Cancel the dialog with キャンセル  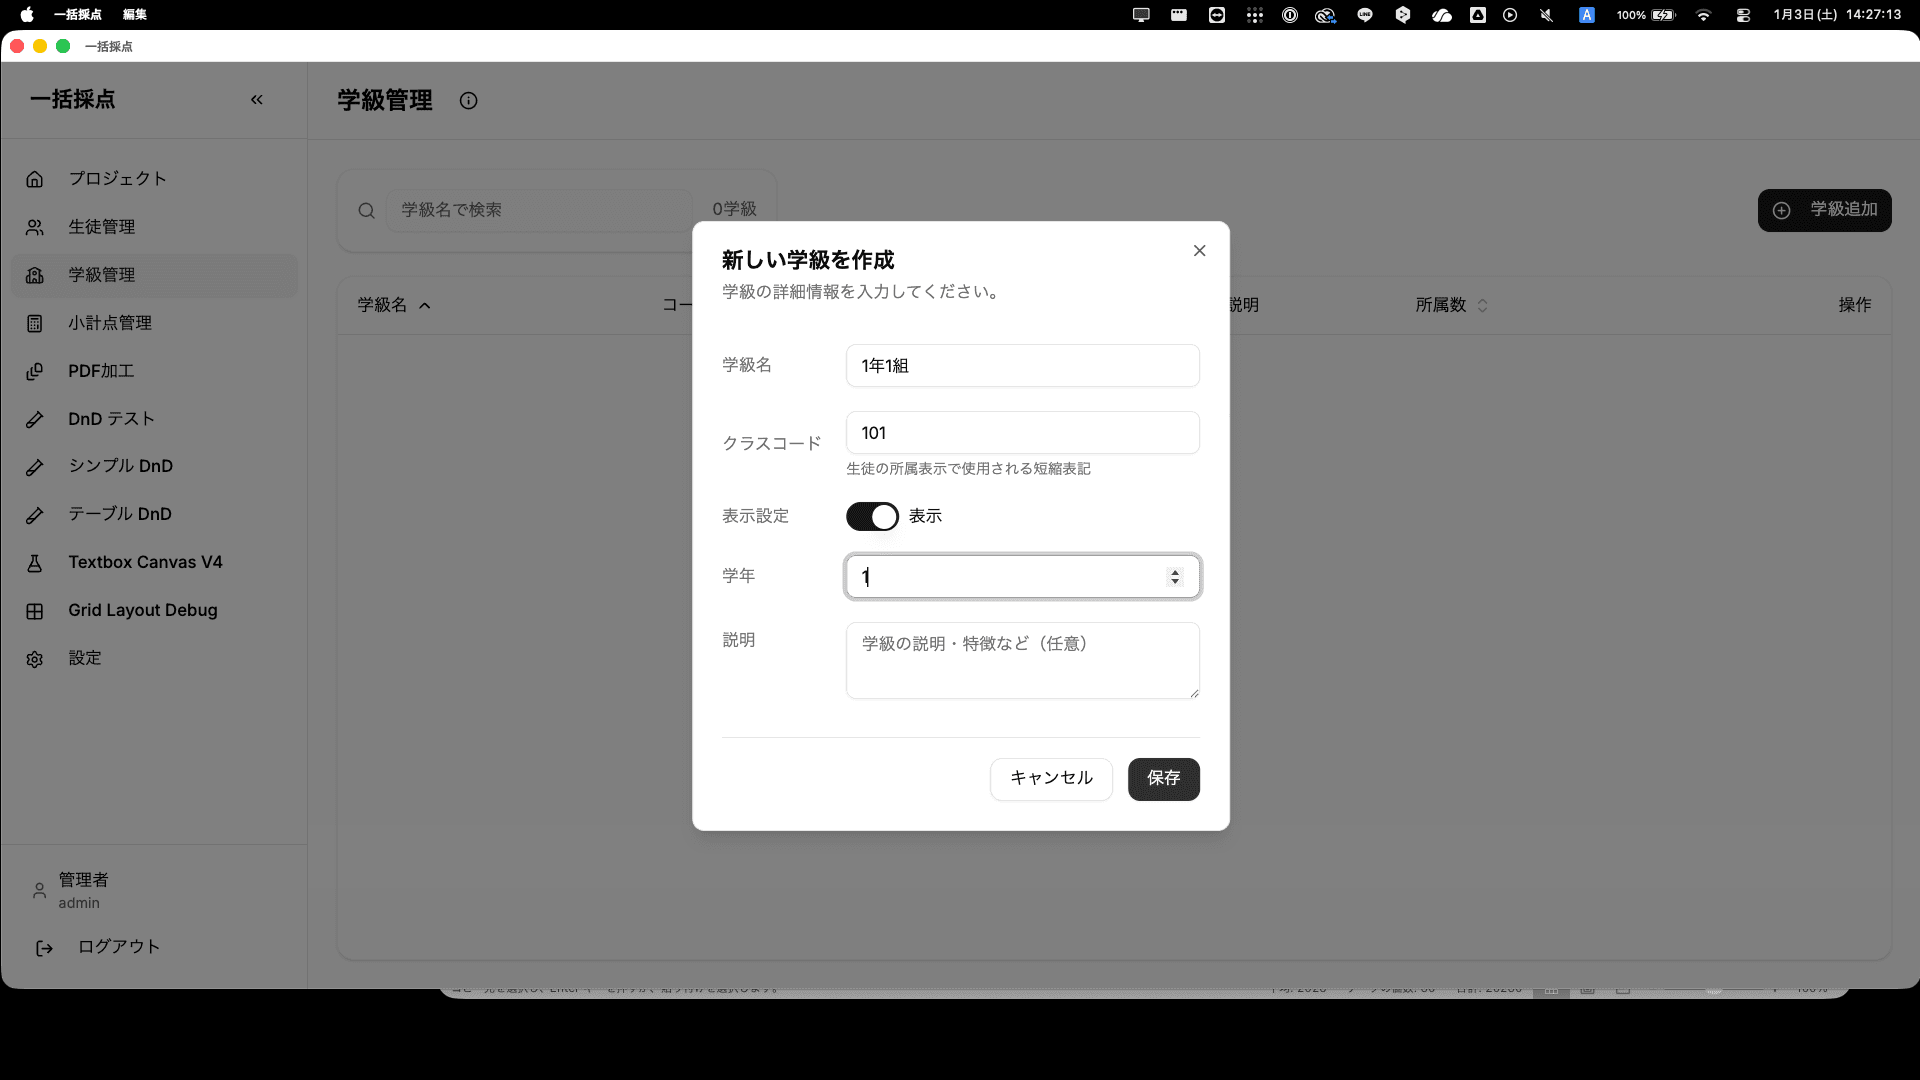1051,779
